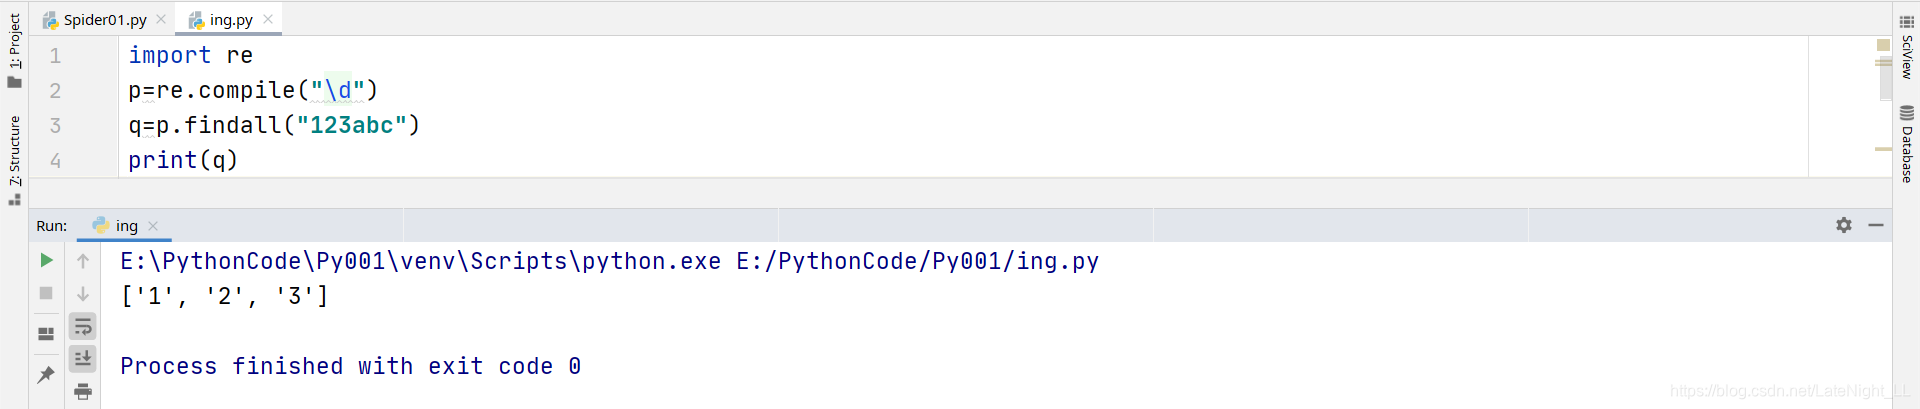Screen dimensions: 1920x409
Task: Close the ing.py editor tab
Action: point(268,19)
